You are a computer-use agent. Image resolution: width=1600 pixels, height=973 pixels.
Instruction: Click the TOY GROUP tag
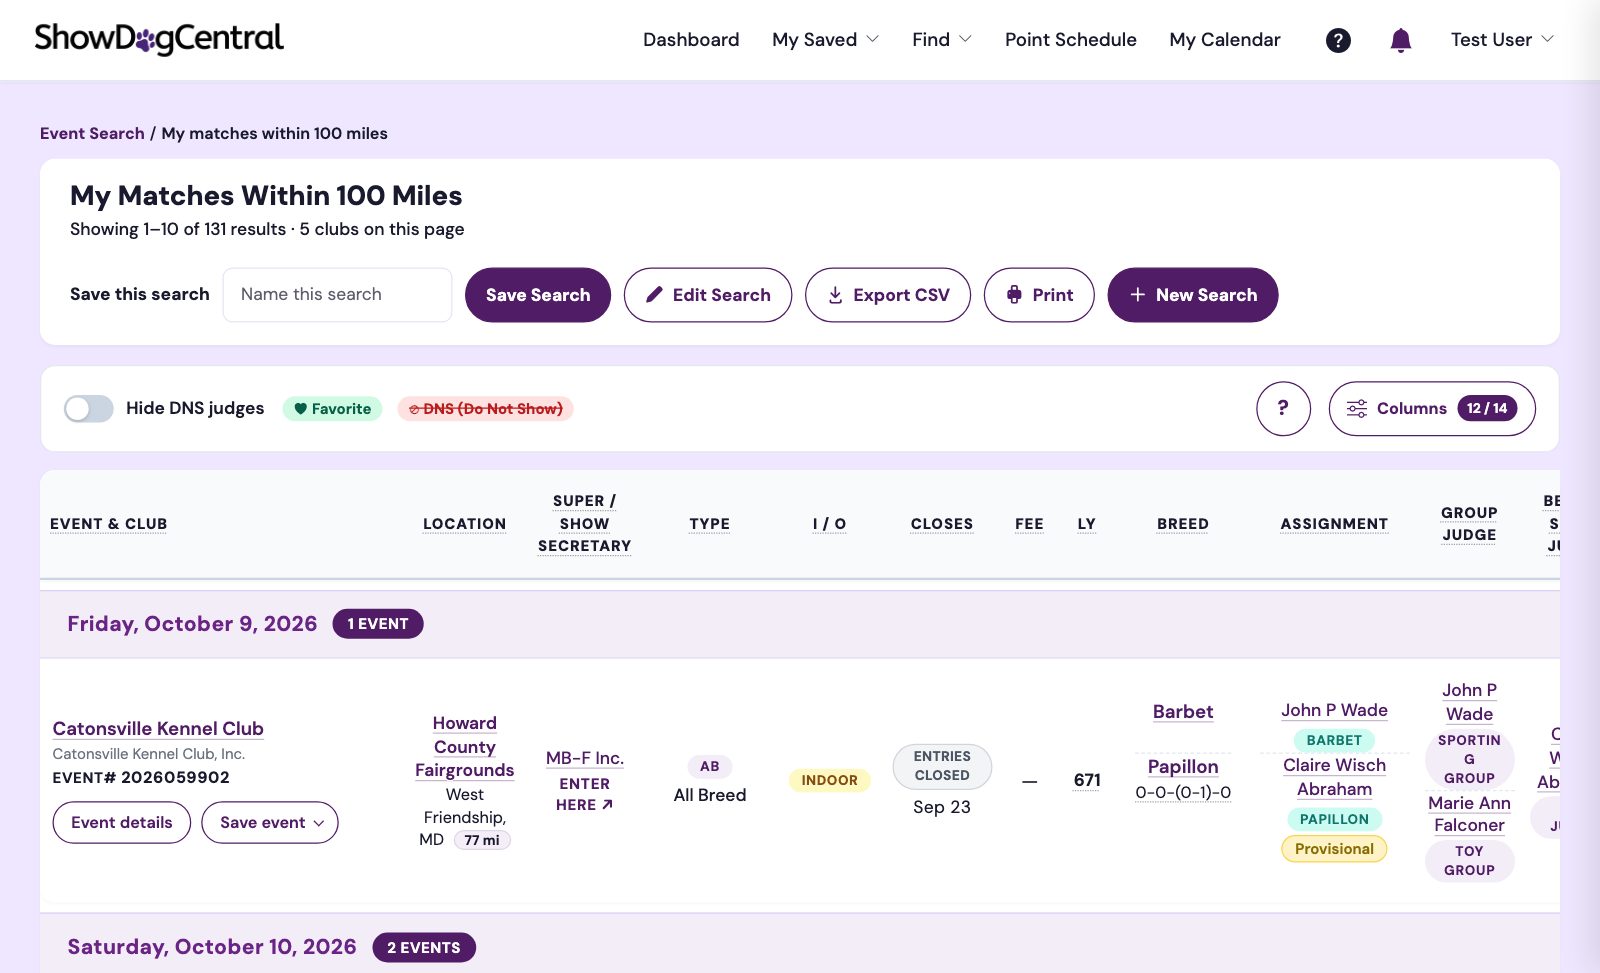[1469, 860]
